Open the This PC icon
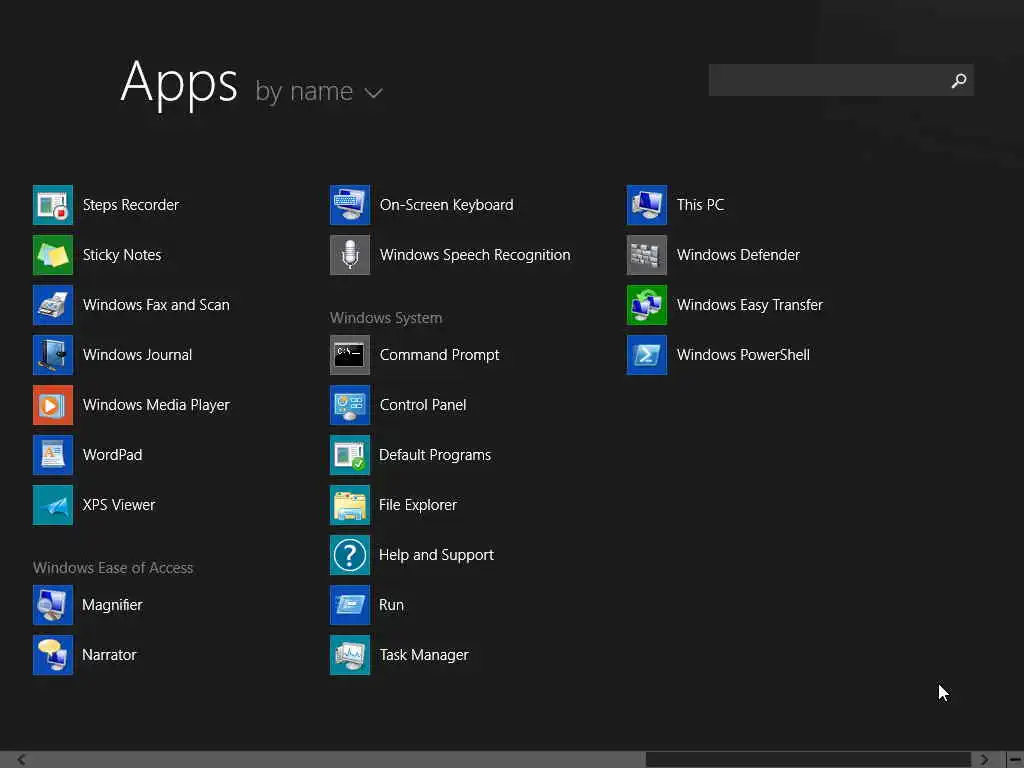This screenshot has width=1024, height=768. [647, 205]
